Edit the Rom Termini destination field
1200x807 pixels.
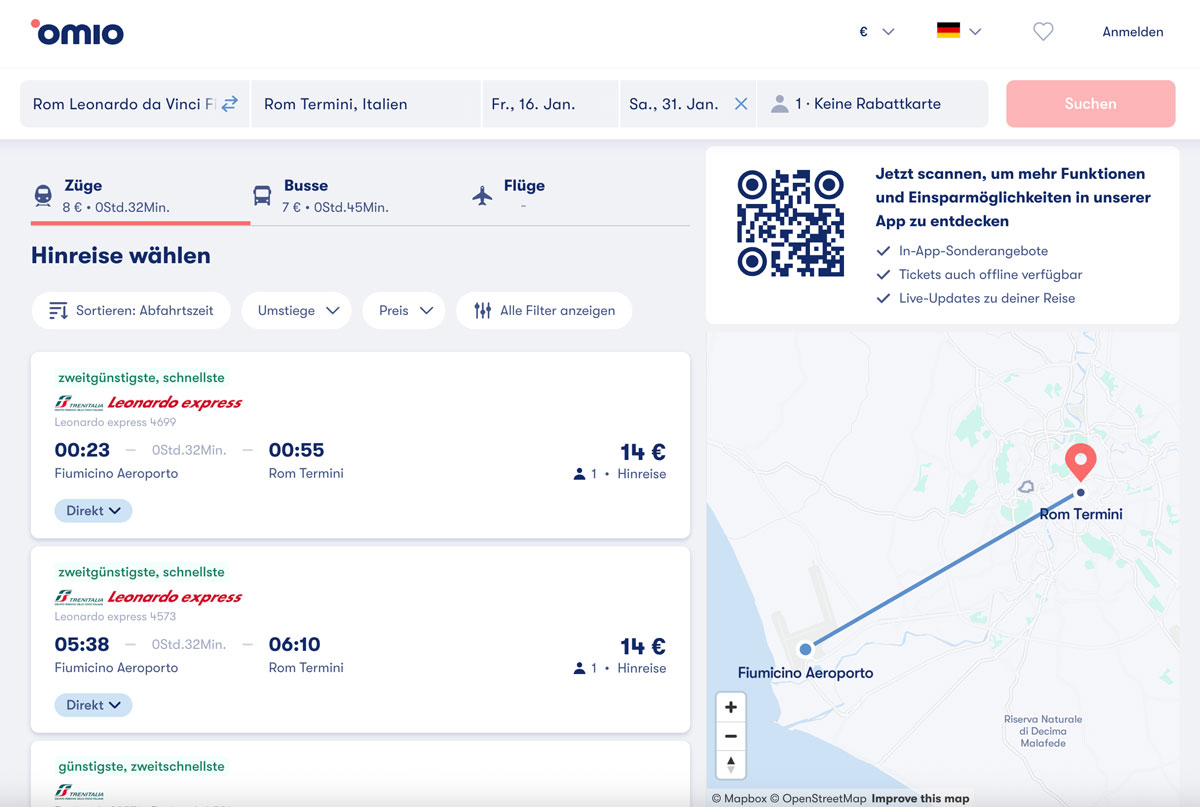pyautogui.click(x=365, y=104)
